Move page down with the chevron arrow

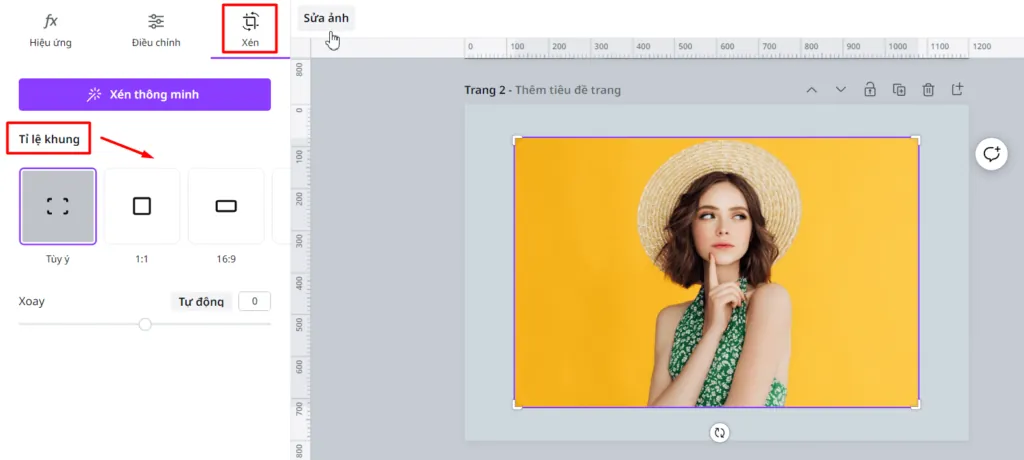pyautogui.click(x=841, y=90)
